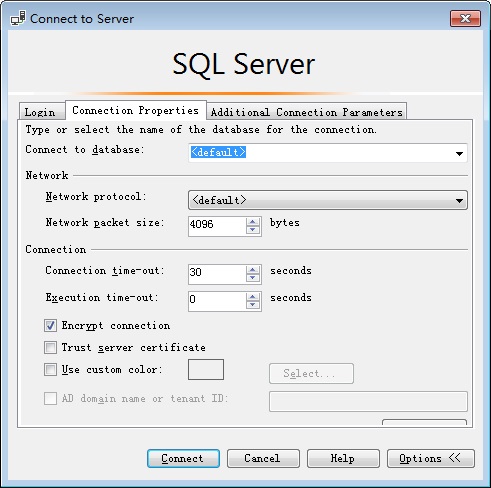This screenshot has width=491, height=488.
Task: Uncheck the Encrypt connection checkbox
Action: (x=50, y=325)
